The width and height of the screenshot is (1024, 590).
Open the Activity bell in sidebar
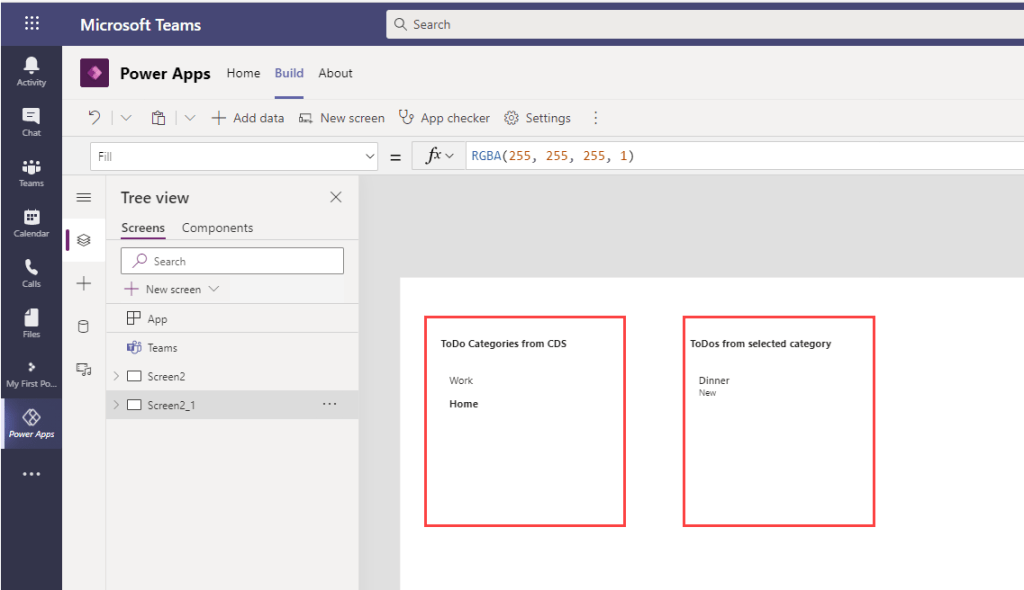coord(31,71)
